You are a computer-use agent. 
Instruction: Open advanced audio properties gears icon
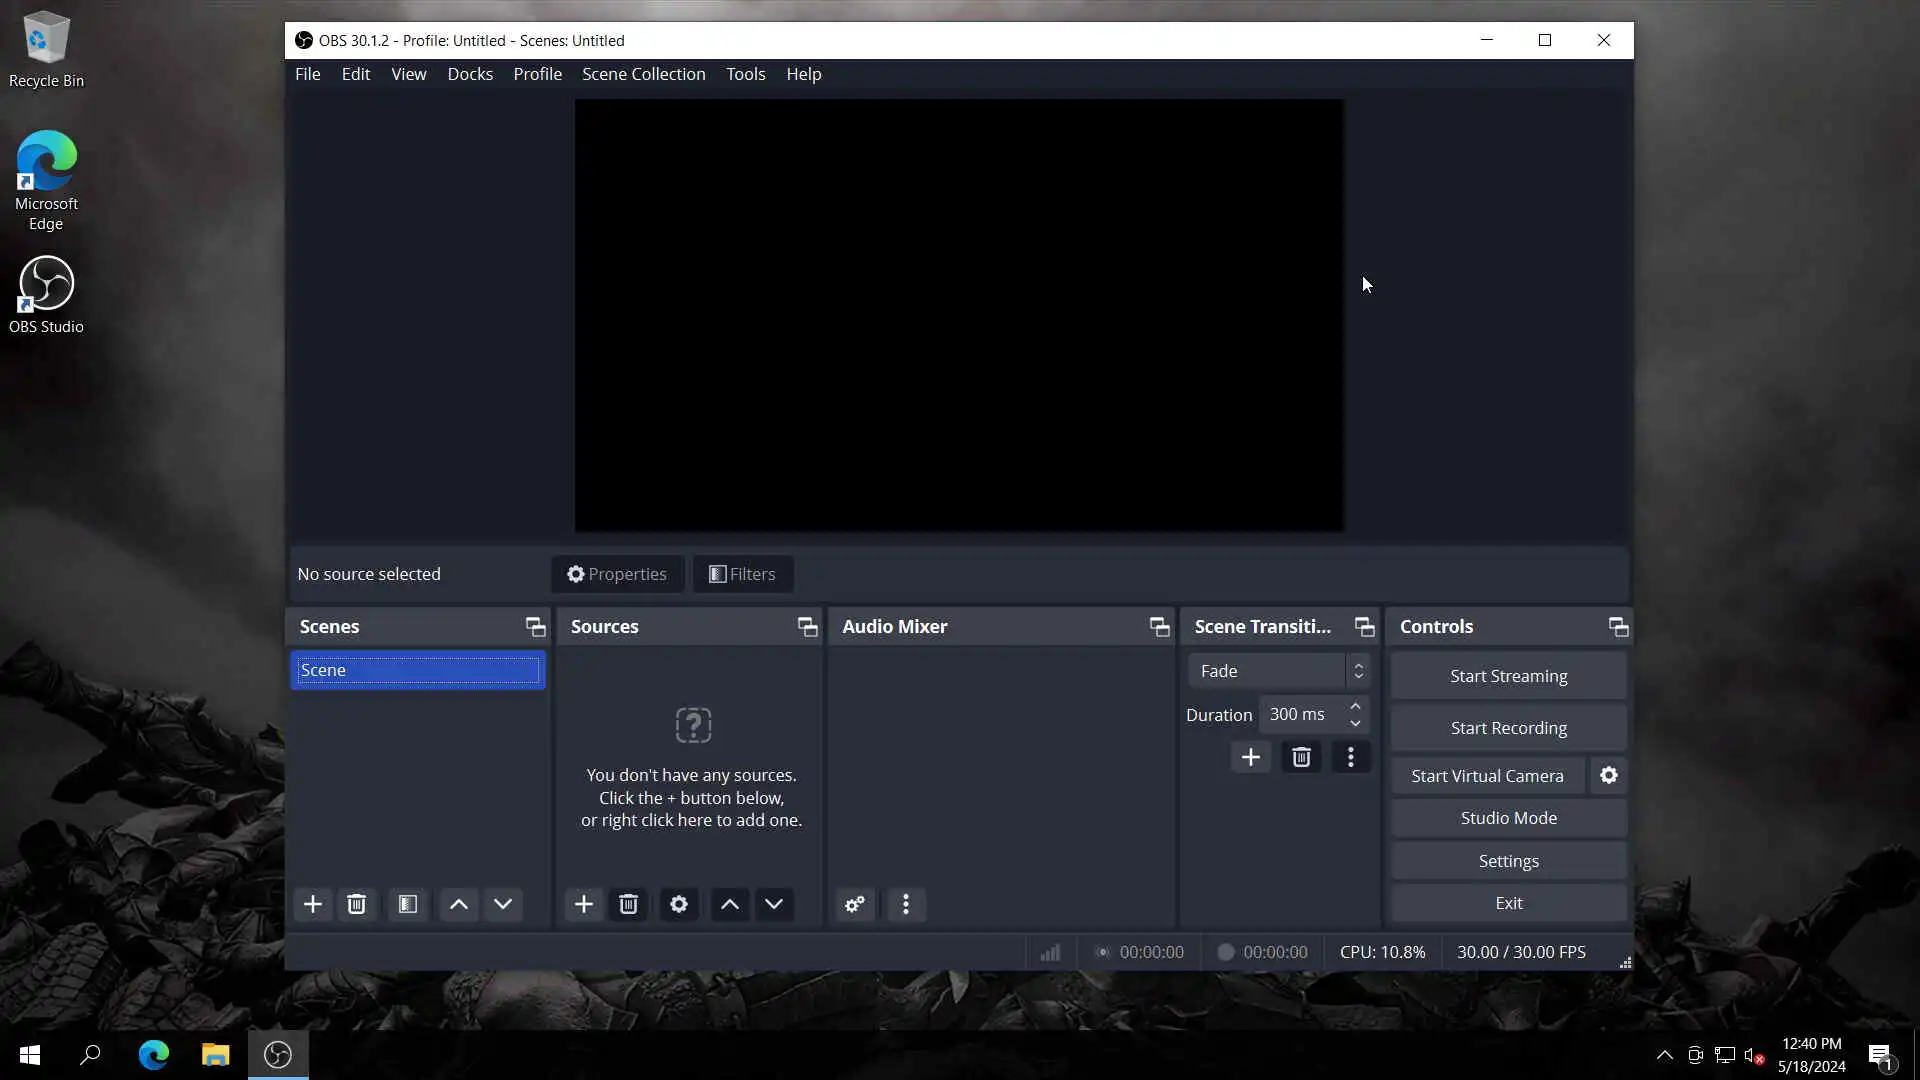pyautogui.click(x=855, y=904)
